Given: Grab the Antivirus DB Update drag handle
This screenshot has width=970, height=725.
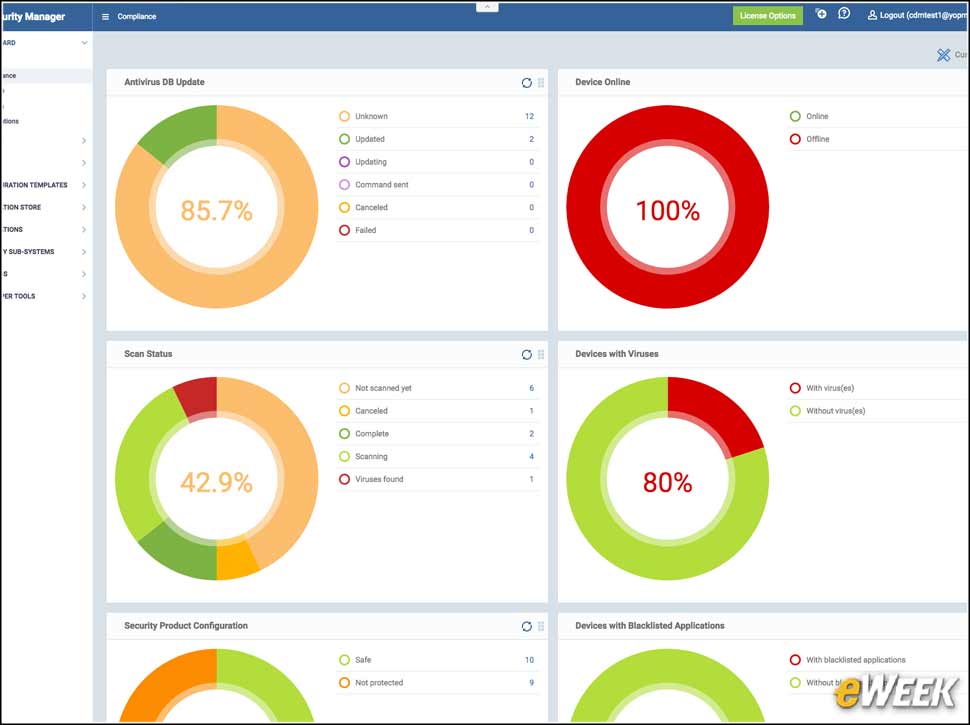Looking at the screenshot, I should [541, 83].
